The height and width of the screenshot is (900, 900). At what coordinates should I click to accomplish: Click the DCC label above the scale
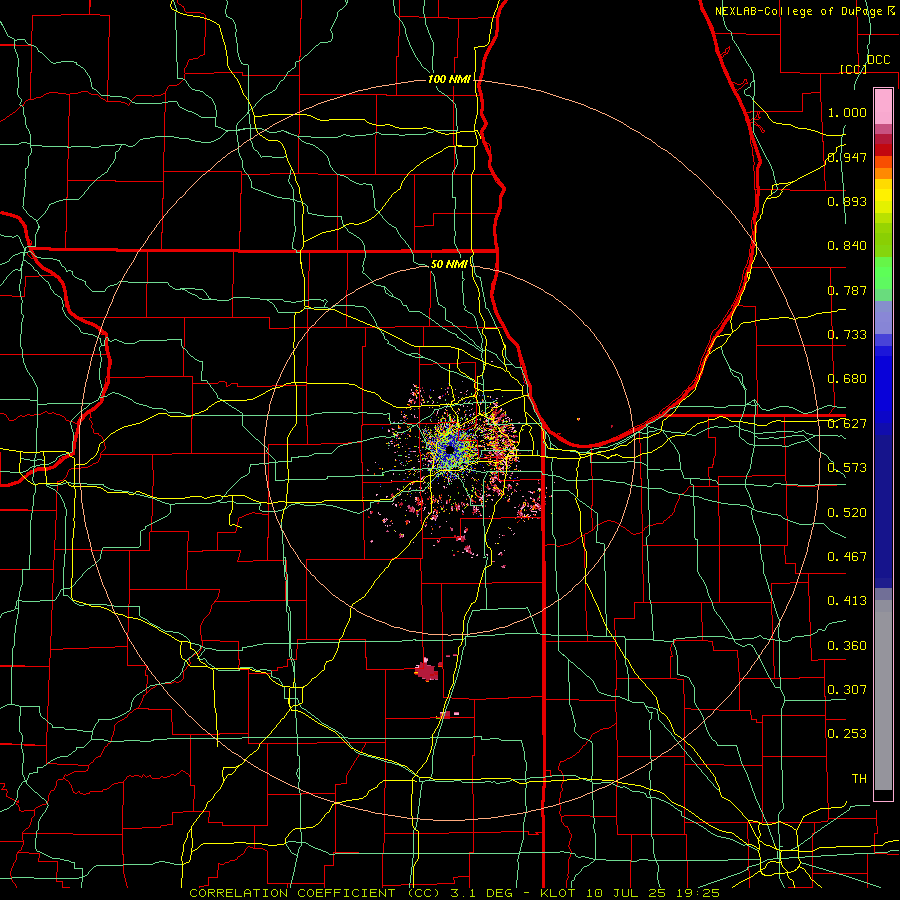(x=878, y=60)
